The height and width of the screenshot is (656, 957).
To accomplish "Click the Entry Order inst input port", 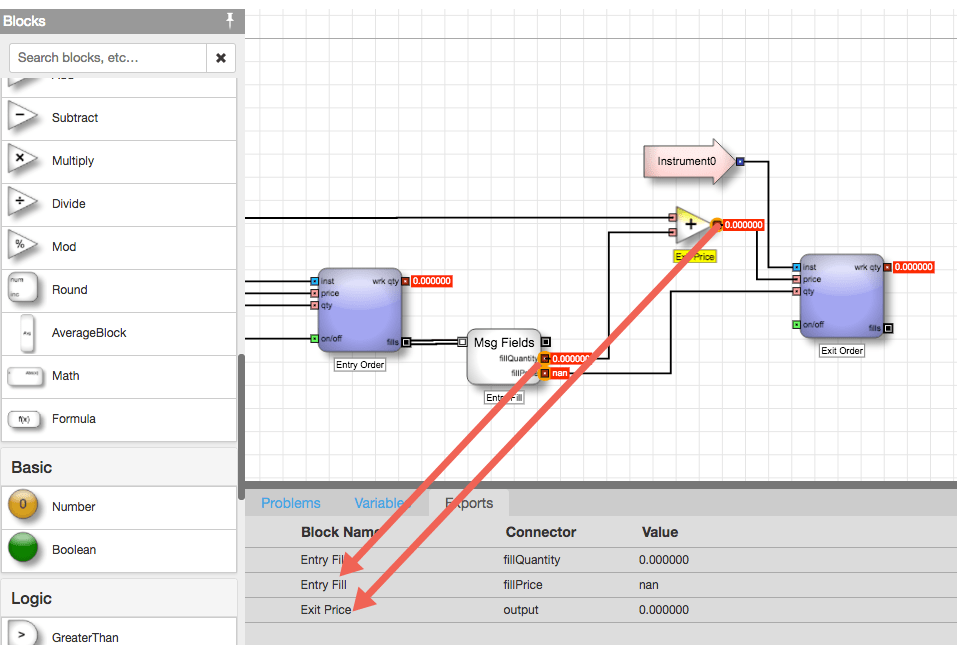I will [x=314, y=281].
